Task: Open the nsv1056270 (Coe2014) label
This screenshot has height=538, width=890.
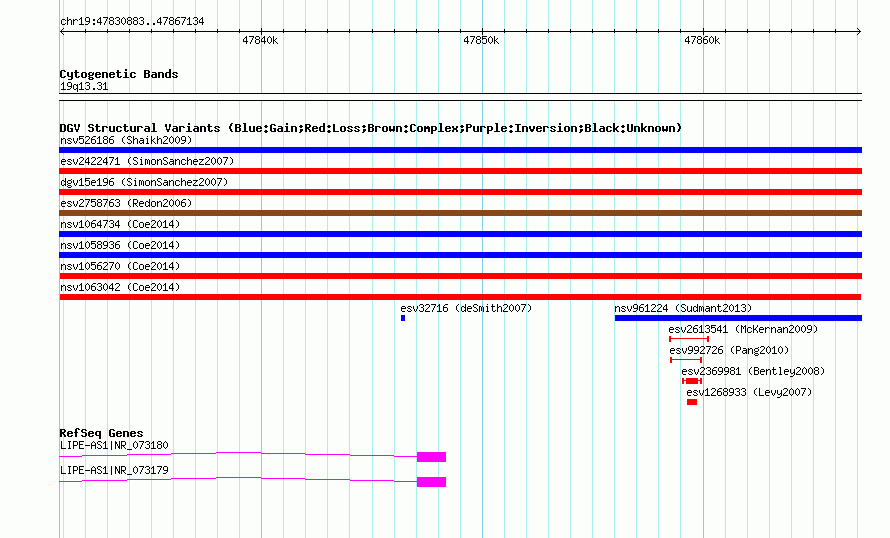Action: point(120,266)
